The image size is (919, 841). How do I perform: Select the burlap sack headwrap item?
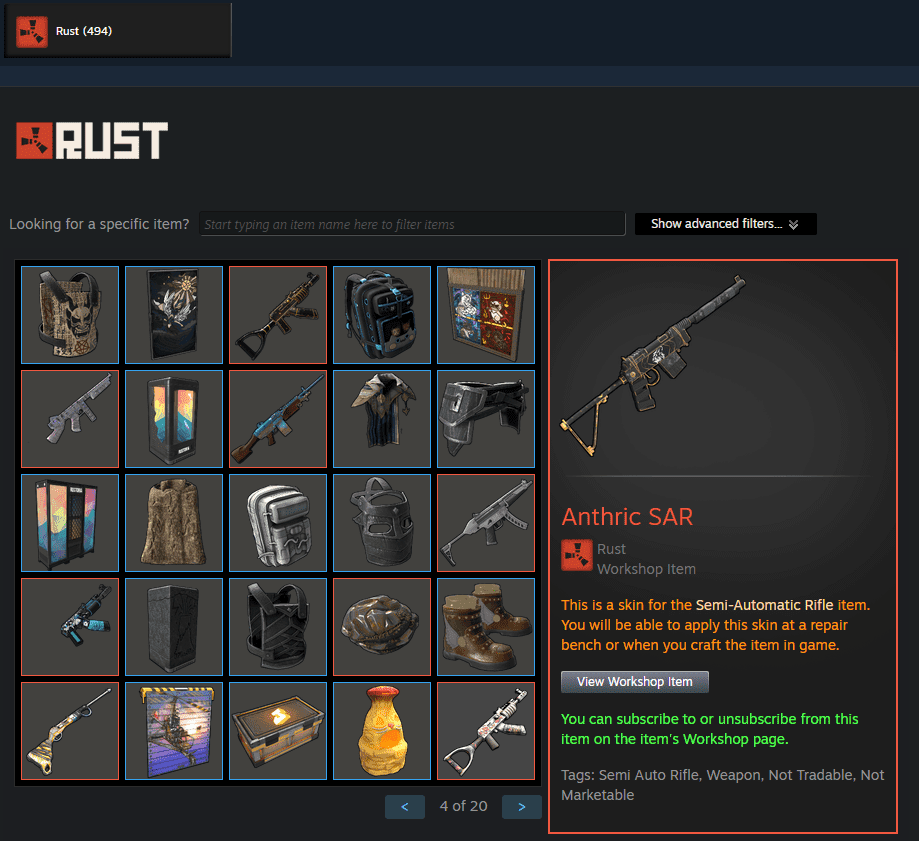coord(174,523)
